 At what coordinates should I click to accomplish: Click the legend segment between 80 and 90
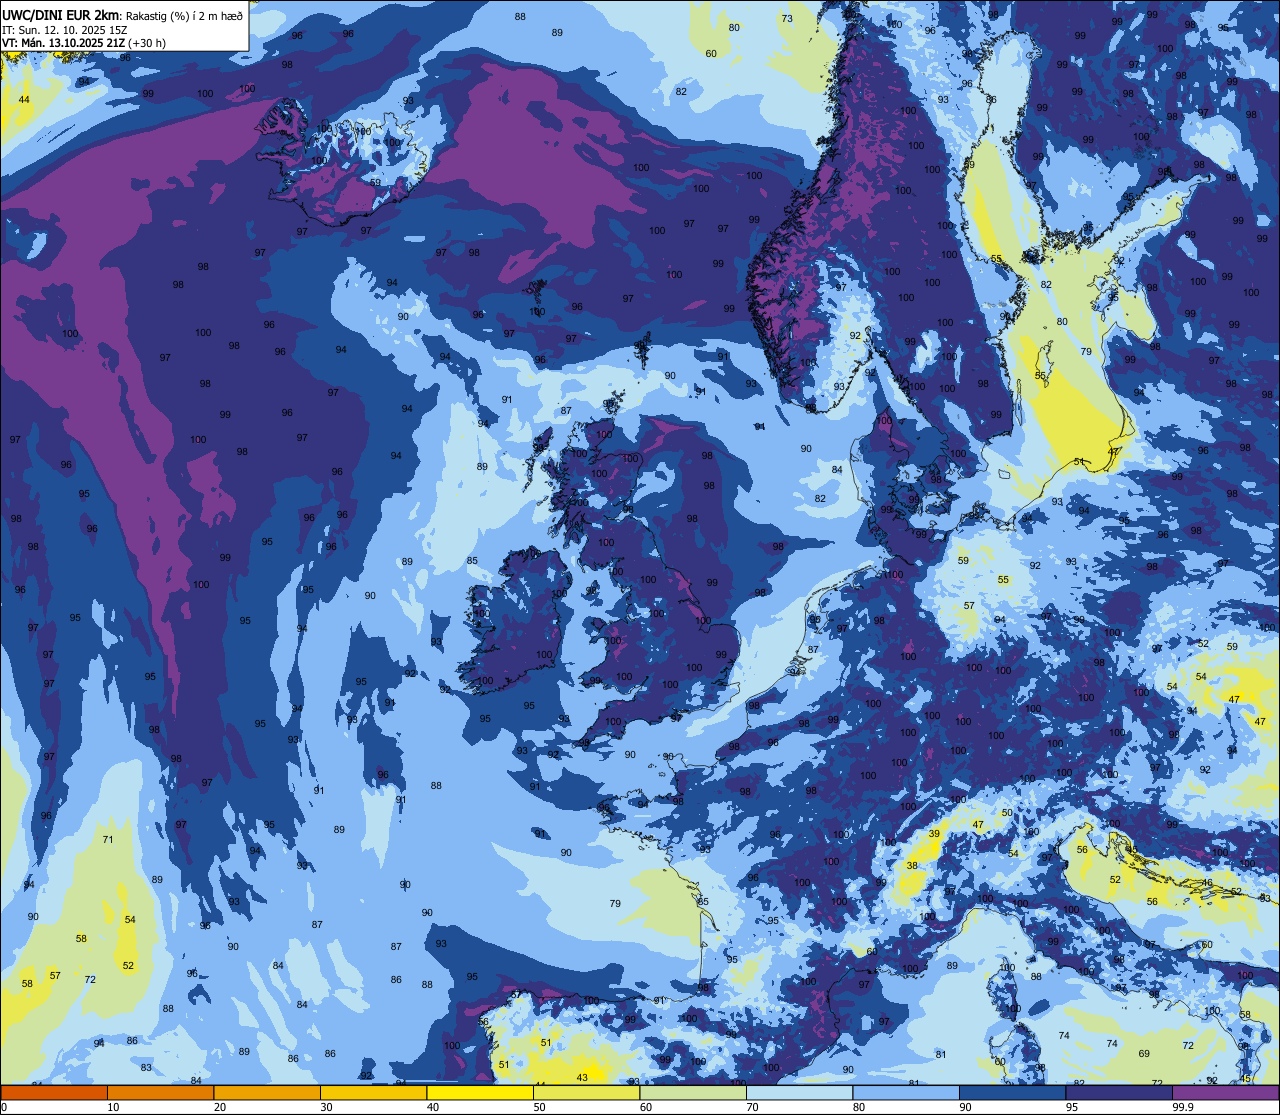pyautogui.click(x=906, y=1092)
